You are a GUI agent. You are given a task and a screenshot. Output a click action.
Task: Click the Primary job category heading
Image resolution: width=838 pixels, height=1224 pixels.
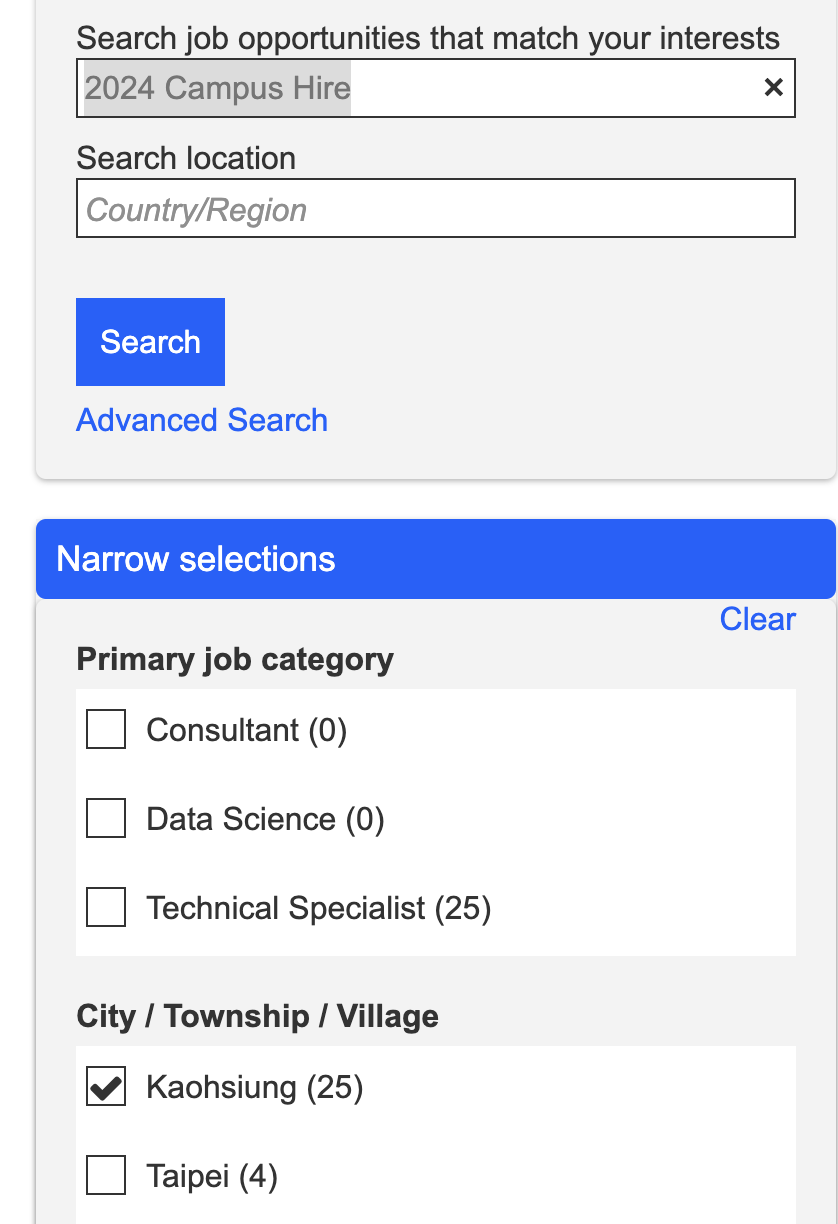pyautogui.click(x=235, y=660)
